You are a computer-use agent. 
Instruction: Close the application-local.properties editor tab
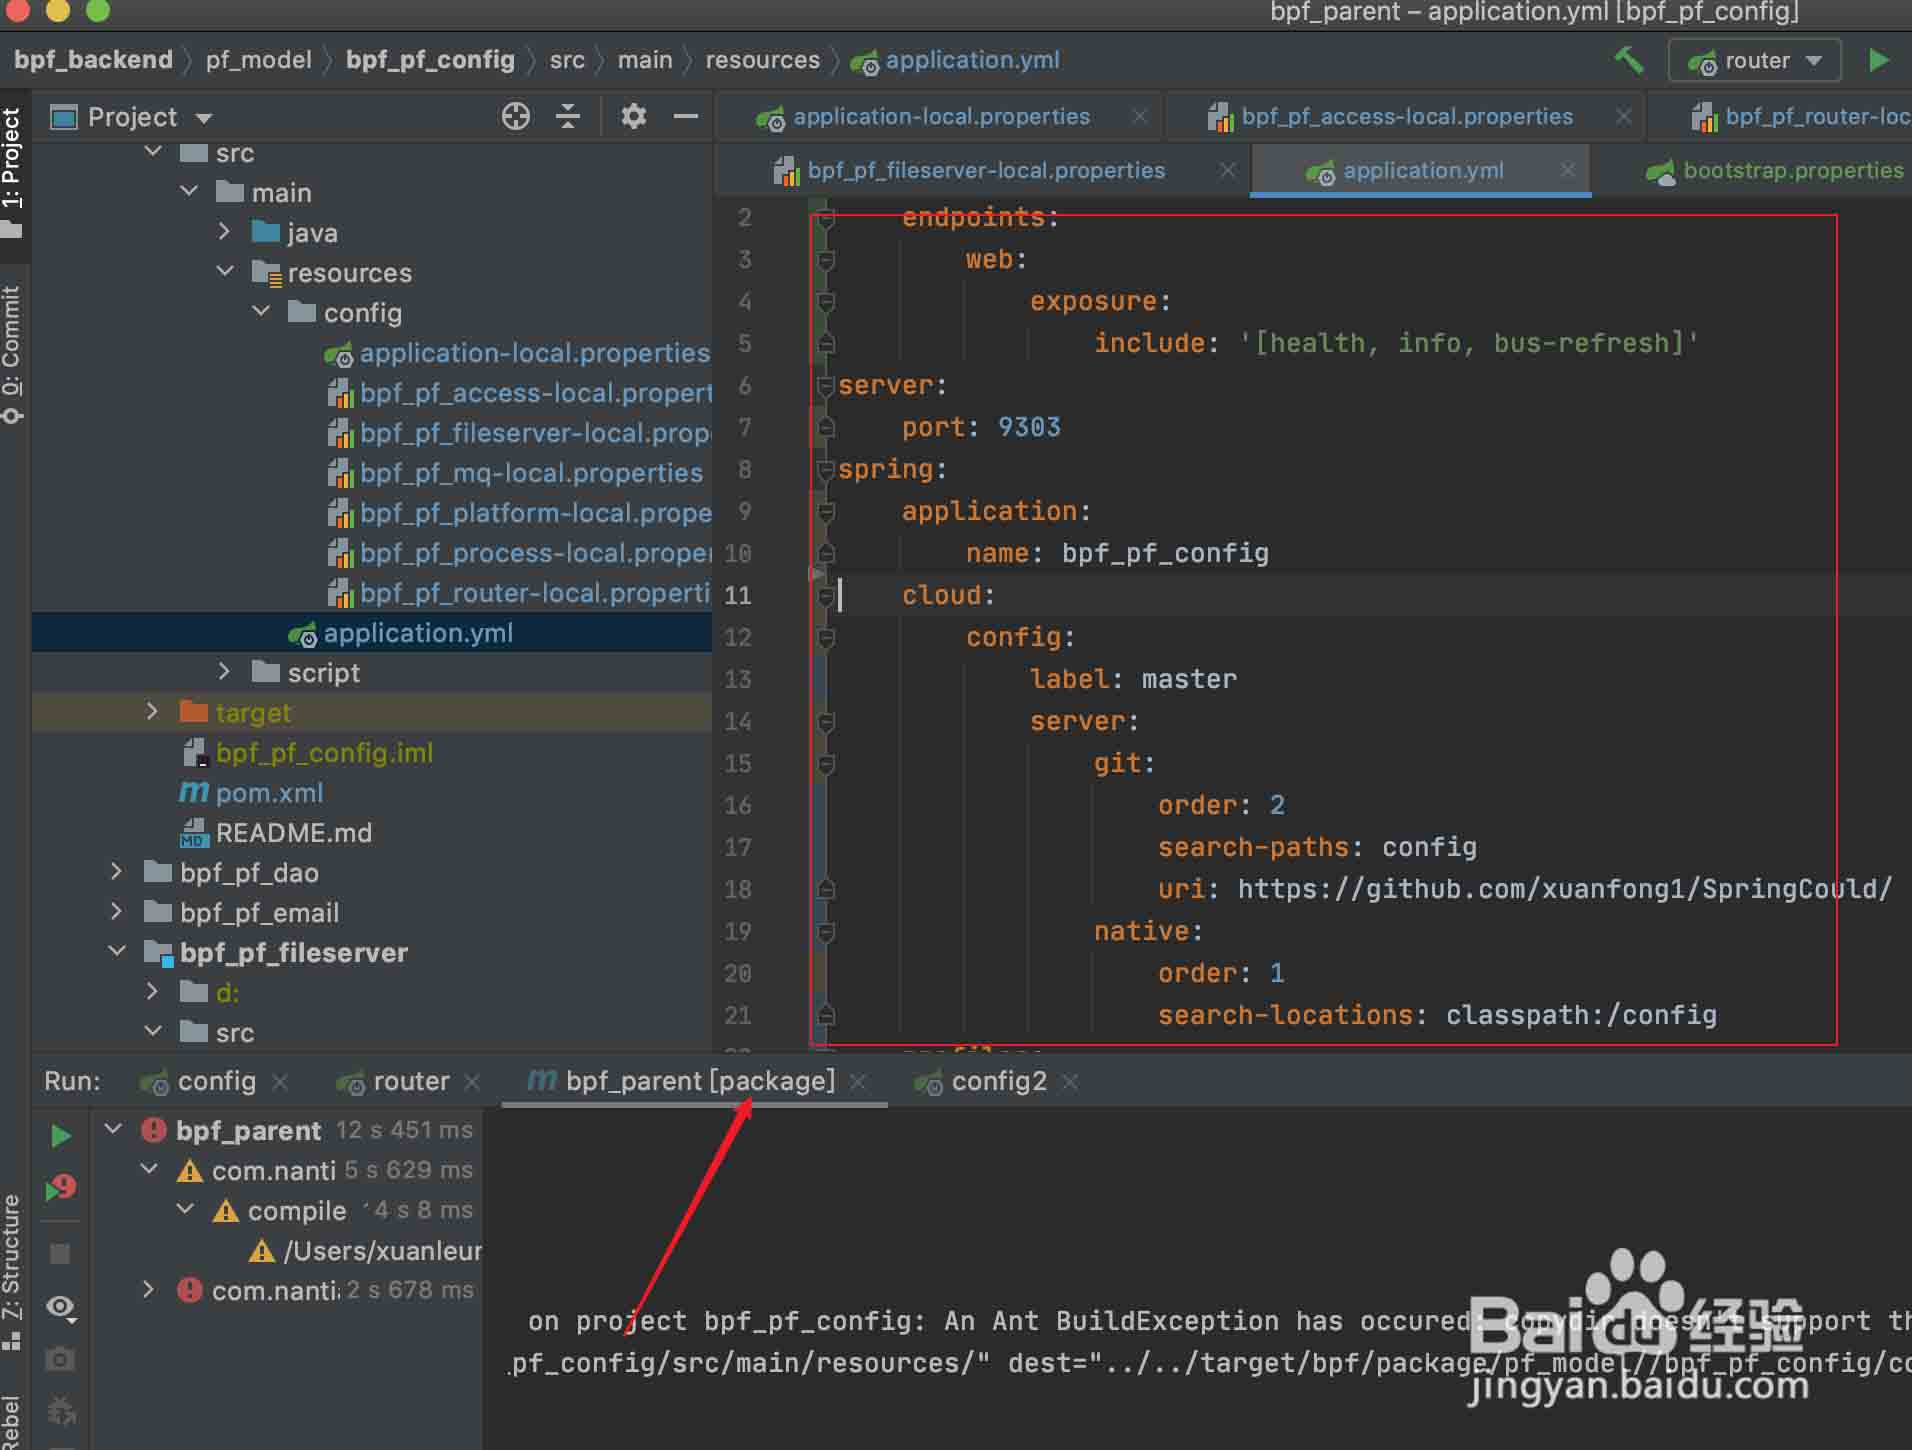pos(1139,117)
